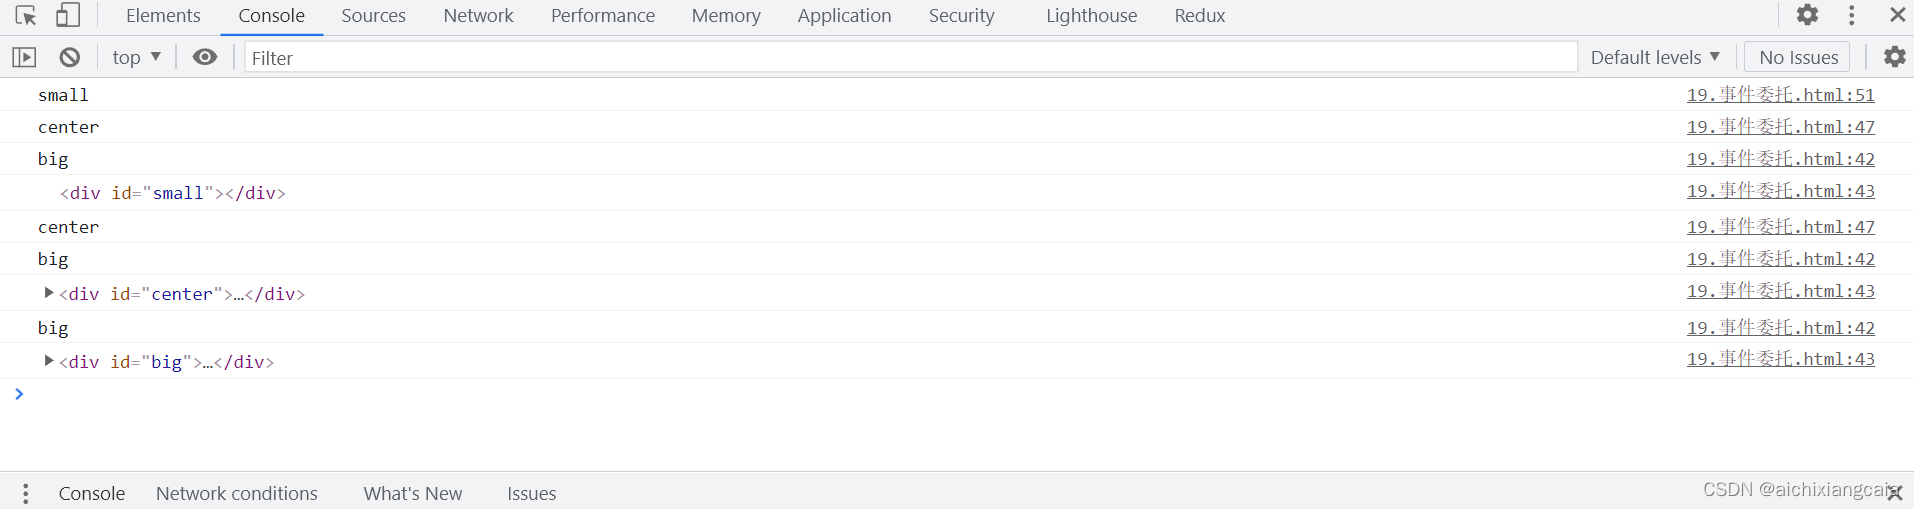Clear the console with the ban icon
The height and width of the screenshot is (509, 1914).
69,57
